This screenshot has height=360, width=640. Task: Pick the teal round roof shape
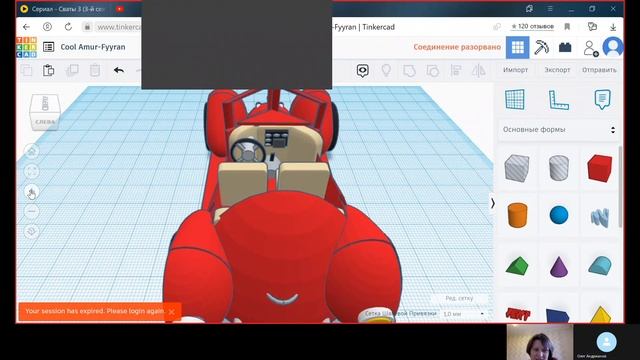tap(600, 265)
